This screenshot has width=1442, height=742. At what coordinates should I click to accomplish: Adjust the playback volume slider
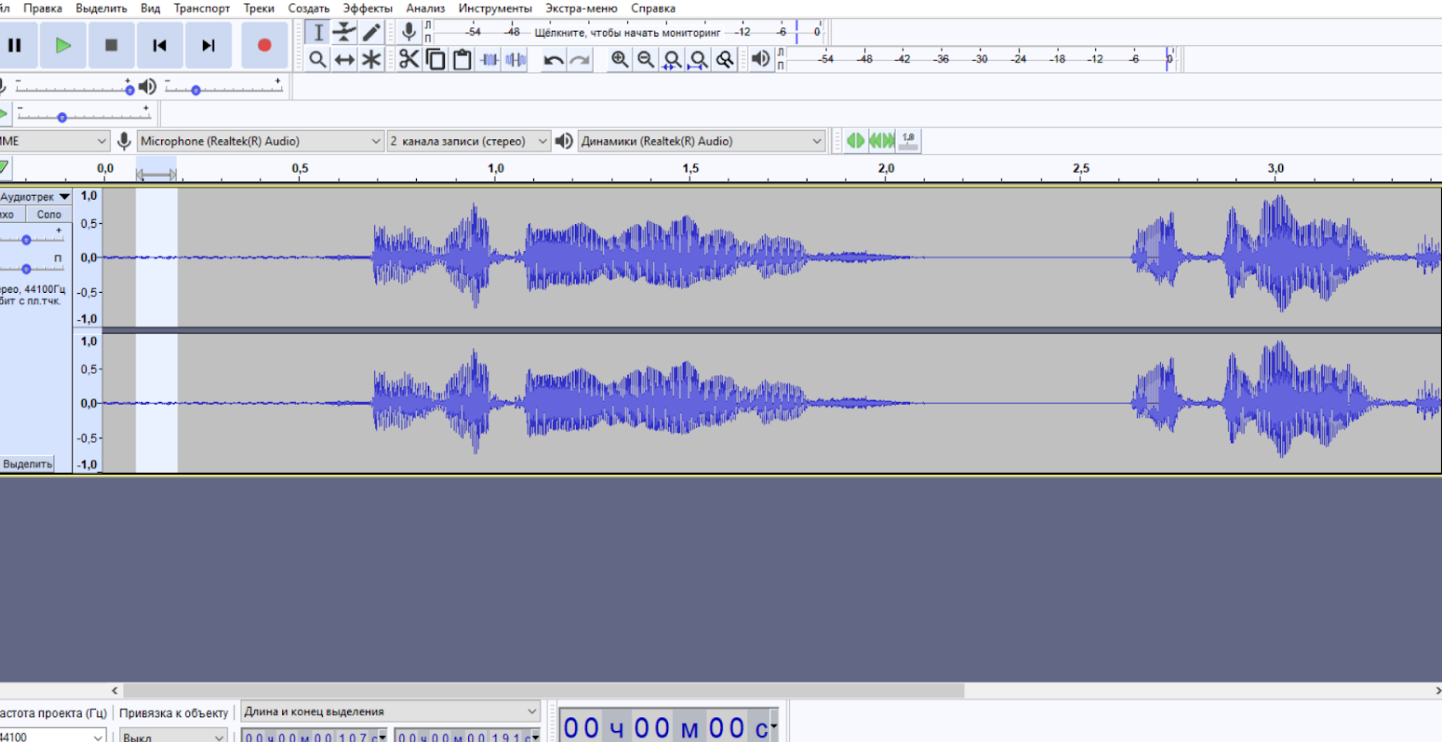coord(224,88)
